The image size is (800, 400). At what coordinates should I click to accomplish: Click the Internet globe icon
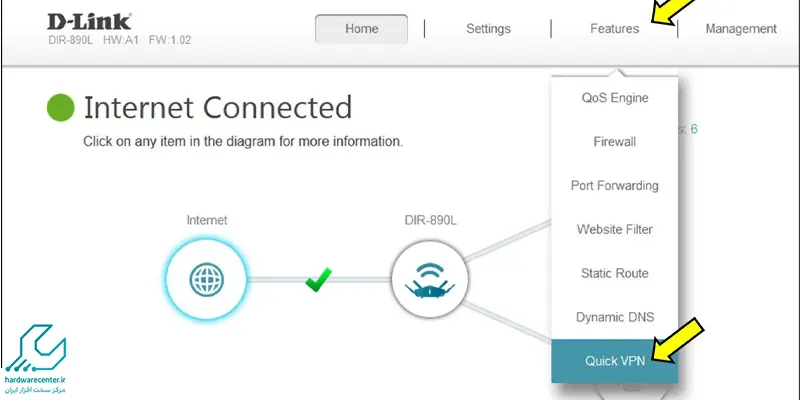pyautogui.click(x=206, y=279)
